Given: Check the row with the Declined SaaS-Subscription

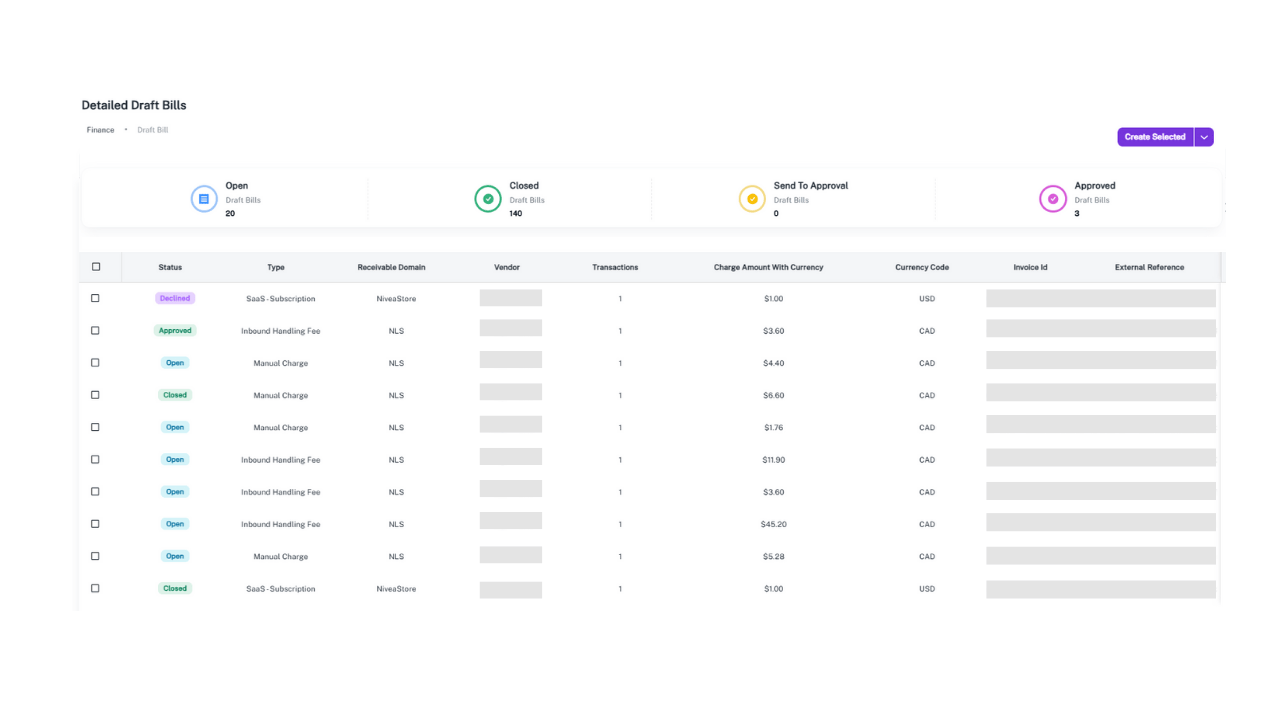Looking at the screenshot, I should coord(95,297).
